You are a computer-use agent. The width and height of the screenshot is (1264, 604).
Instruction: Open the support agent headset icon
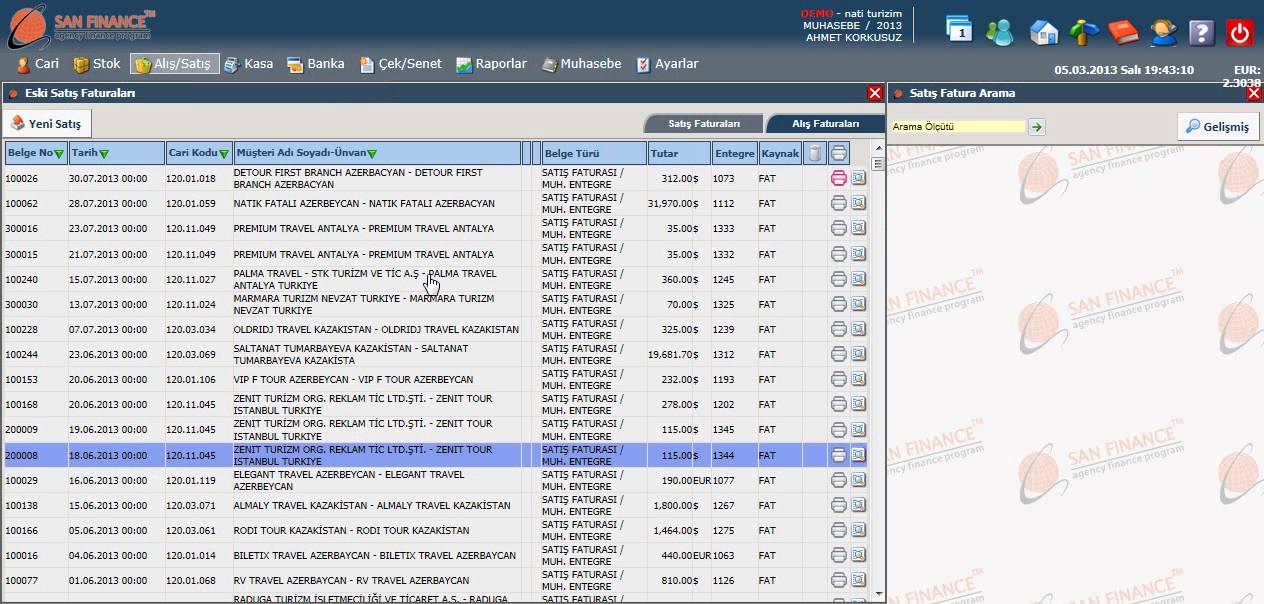pos(1163,32)
